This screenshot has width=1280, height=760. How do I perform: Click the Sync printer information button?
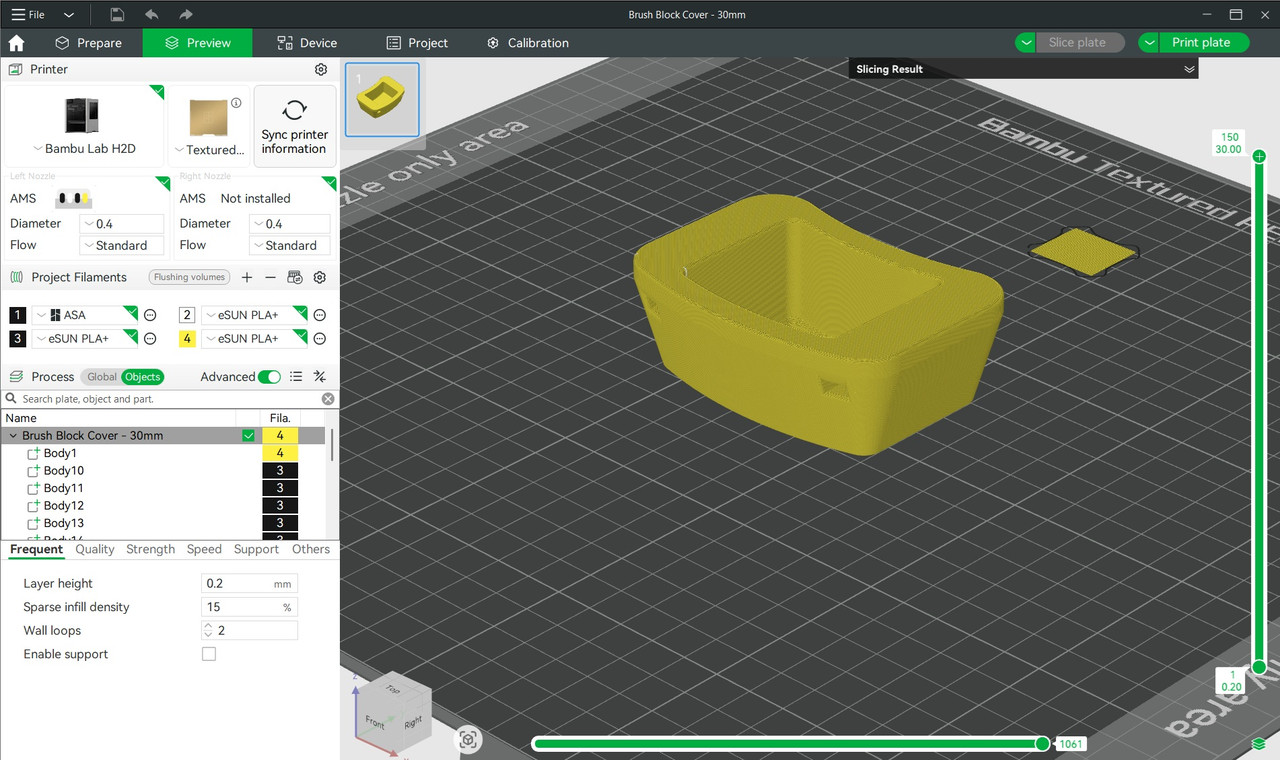(x=295, y=126)
